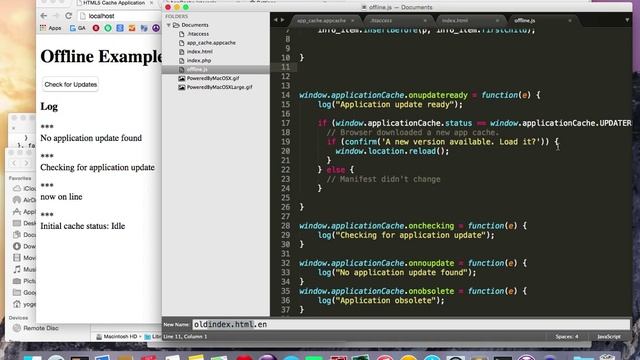Image resolution: width=640 pixels, height=360 pixels.
Task: Click the Sublime Text window title offline.js
Action: coord(396,7)
